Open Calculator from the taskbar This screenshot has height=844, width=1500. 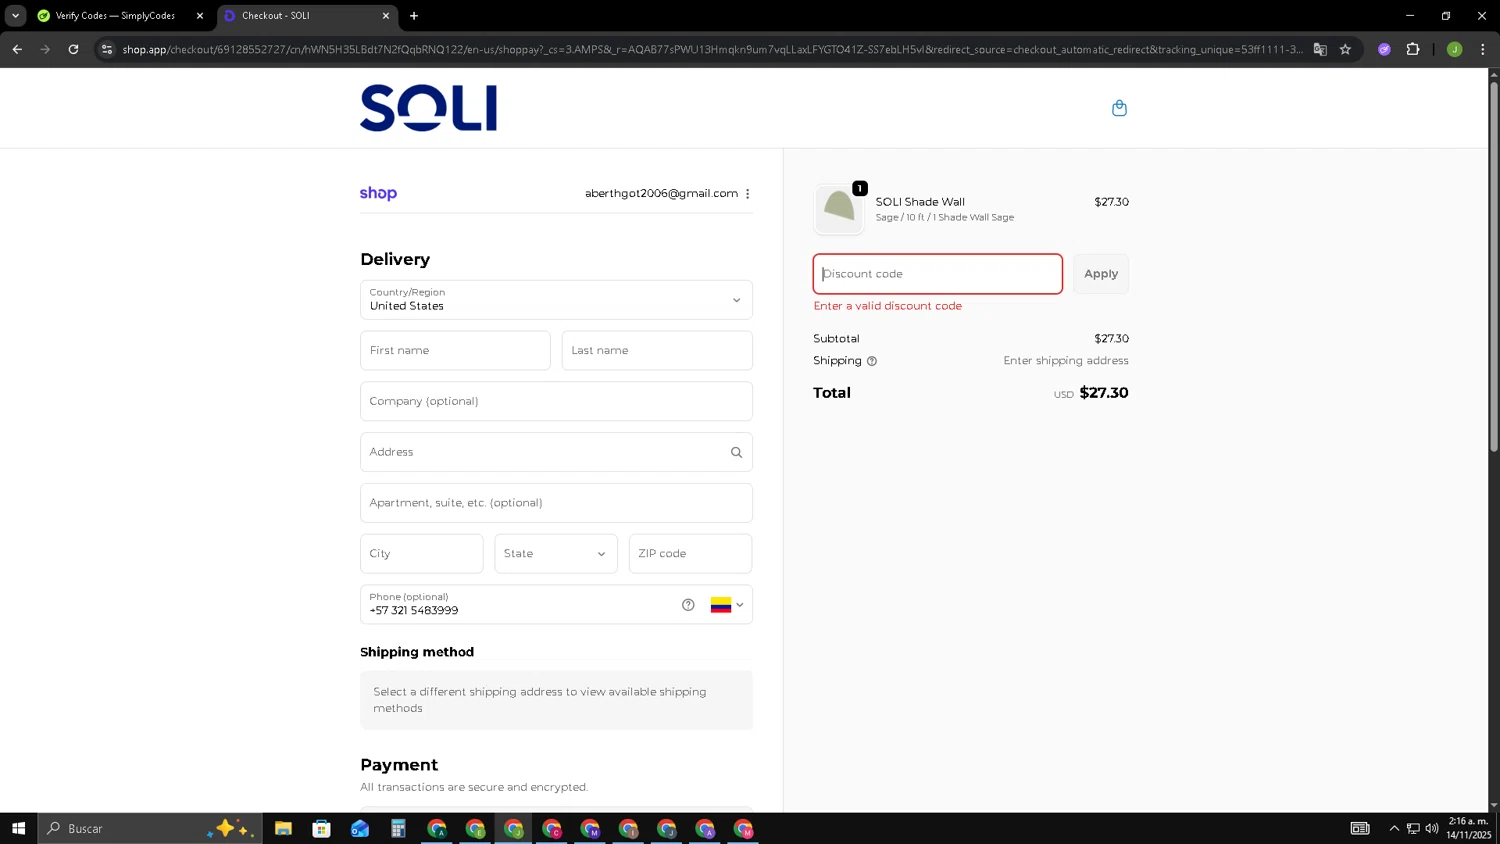pos(398,828)
